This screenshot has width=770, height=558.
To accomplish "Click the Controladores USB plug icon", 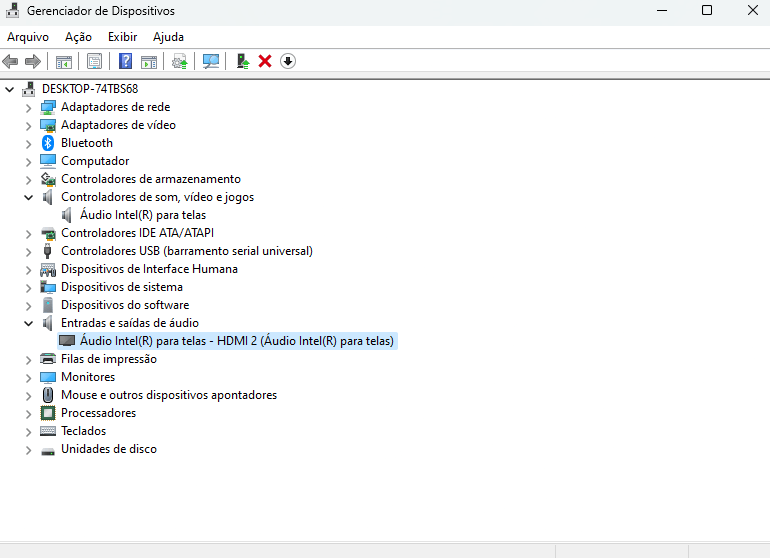I will 48,251.
